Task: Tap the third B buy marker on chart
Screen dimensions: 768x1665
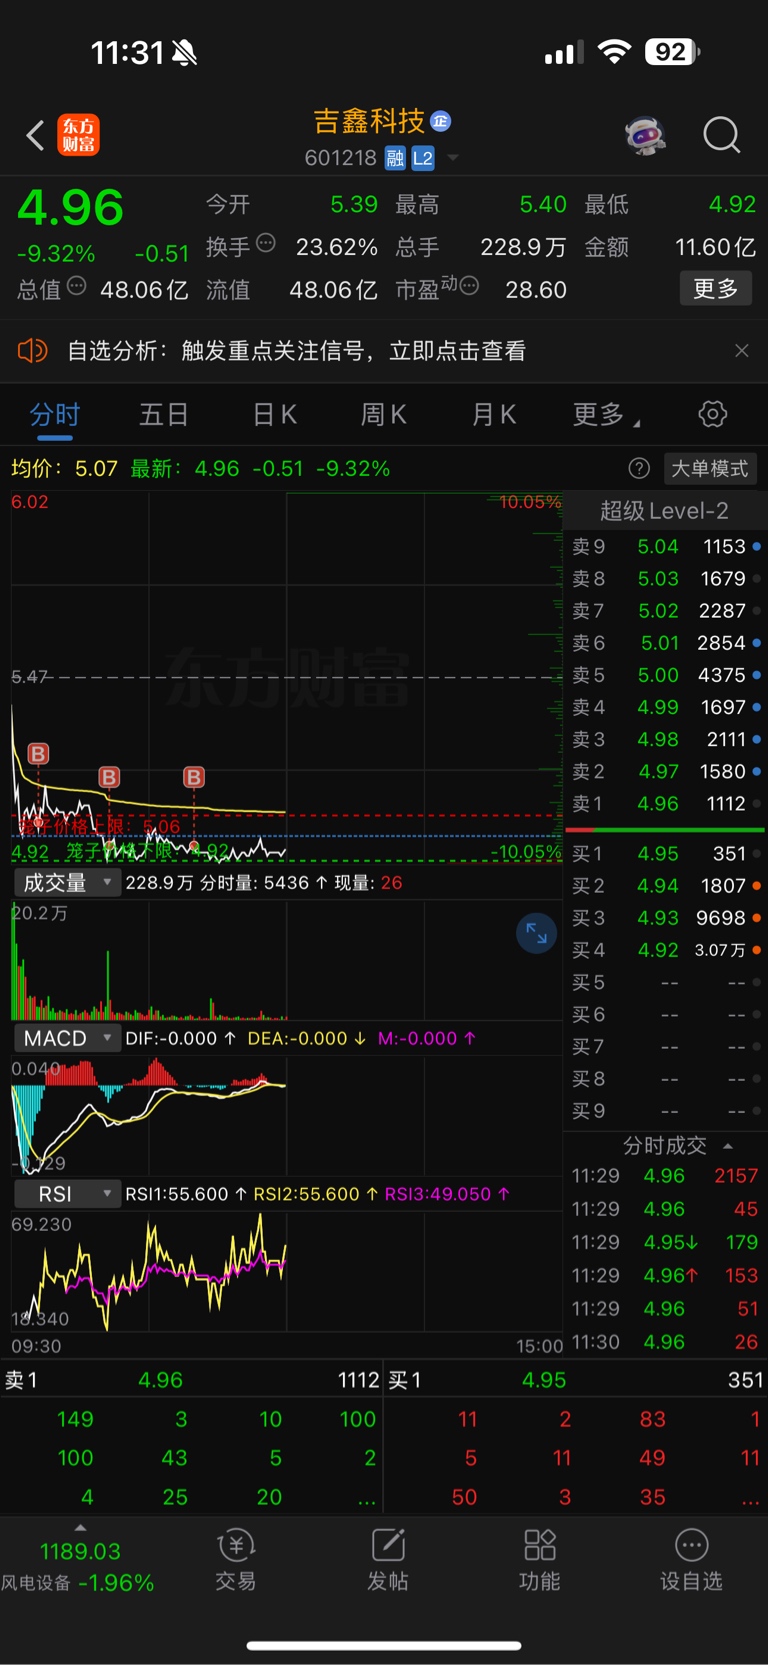Action: point(194,777)
